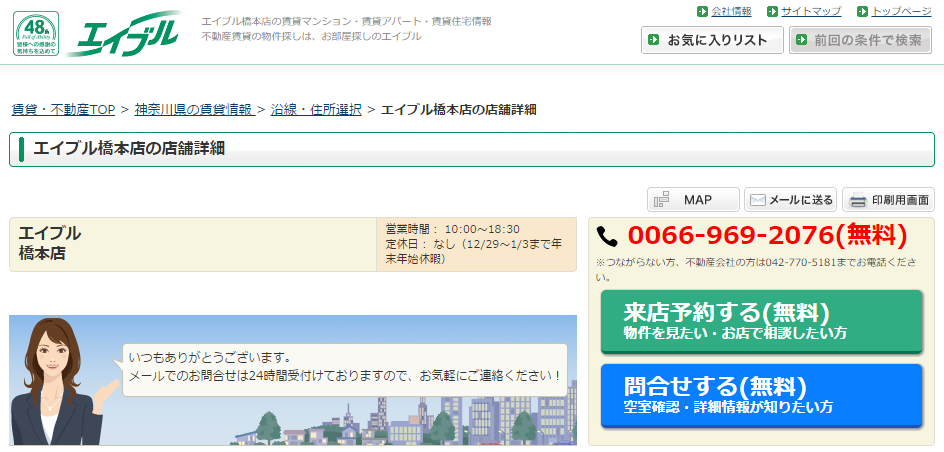Click the green arrow icon beside 会社情報
Viewport: 944px width, 452px height.
coord(702,11)
